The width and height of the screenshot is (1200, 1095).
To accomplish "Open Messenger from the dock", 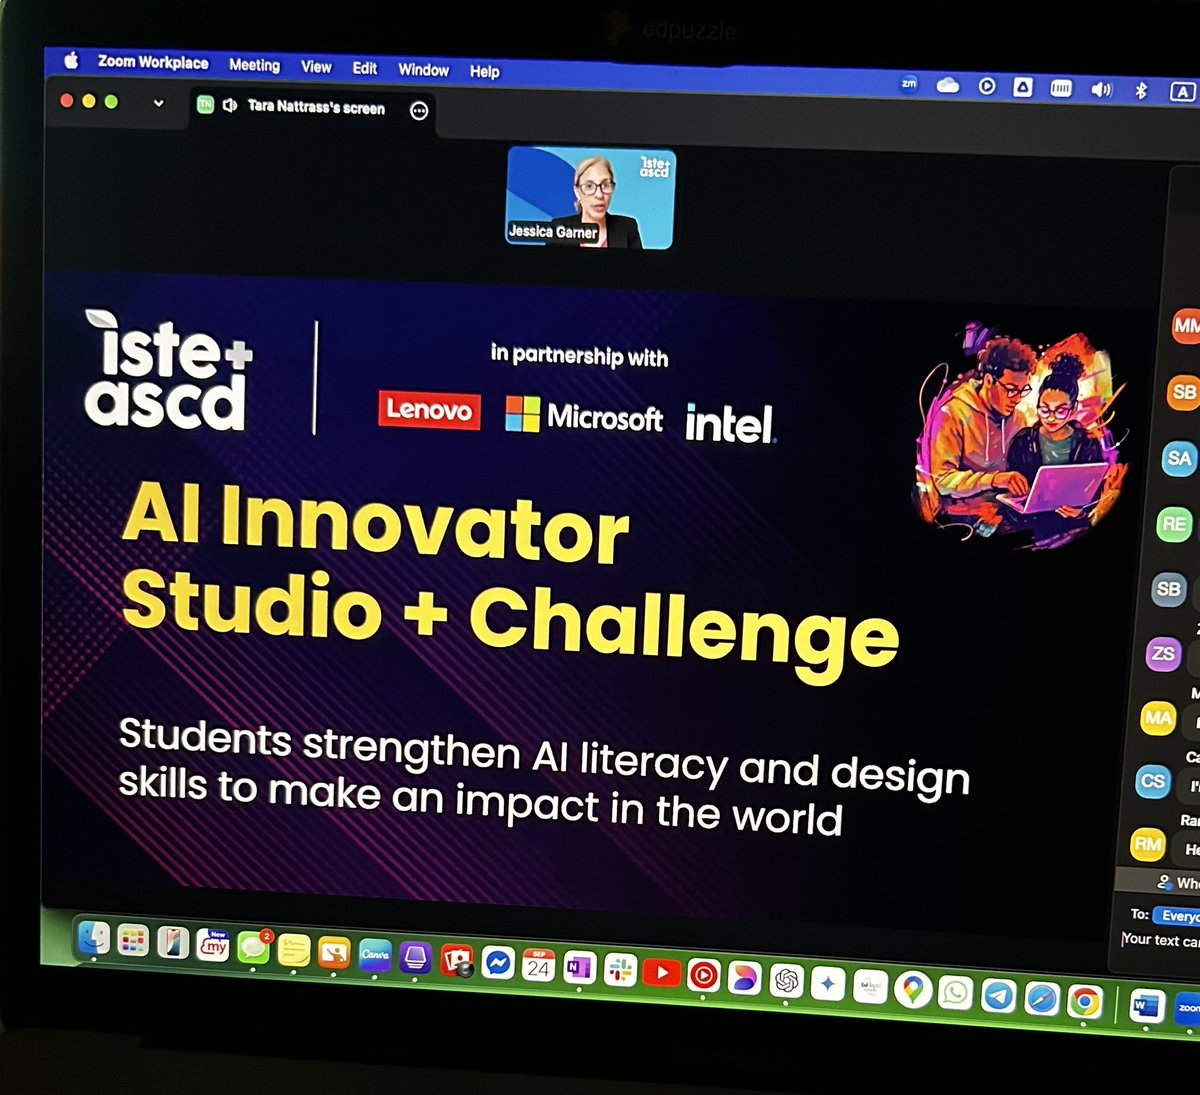I will tap(498, 963).
